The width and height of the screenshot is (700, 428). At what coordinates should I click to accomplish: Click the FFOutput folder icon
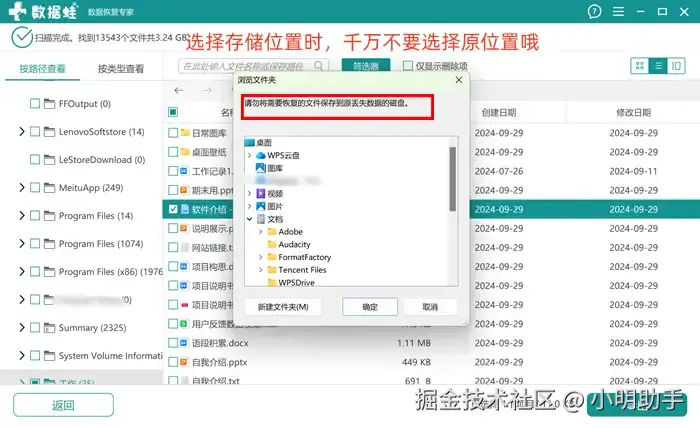click(x=50, y=104)
